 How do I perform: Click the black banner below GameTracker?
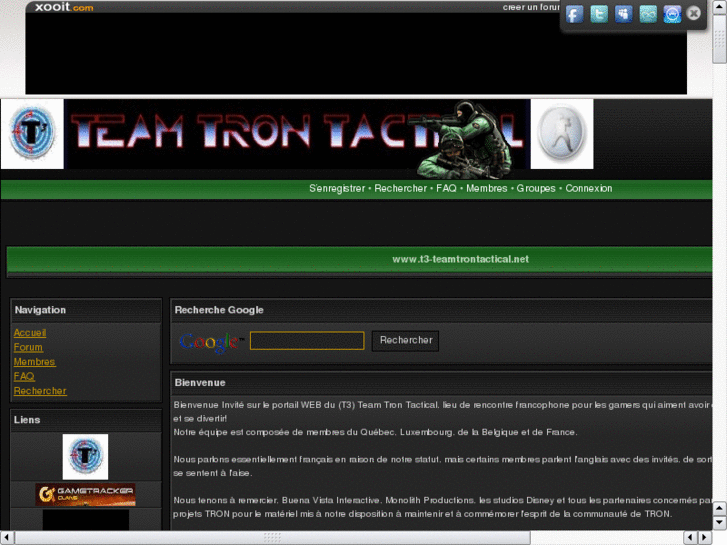click(86, 520)
